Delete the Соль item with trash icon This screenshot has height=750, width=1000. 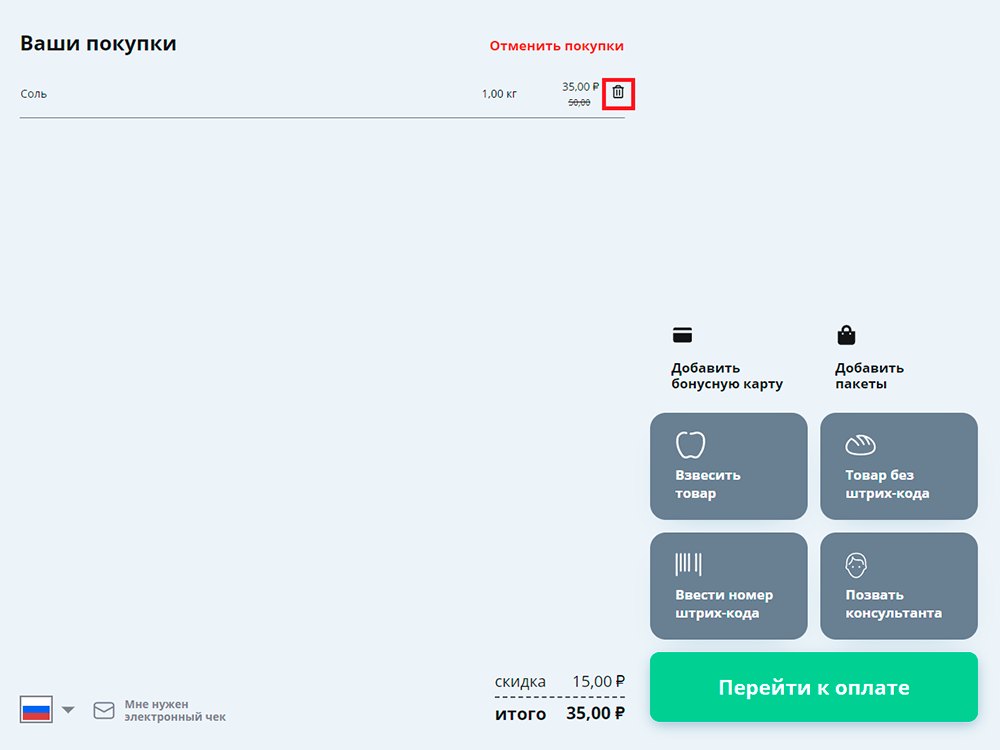618,93
